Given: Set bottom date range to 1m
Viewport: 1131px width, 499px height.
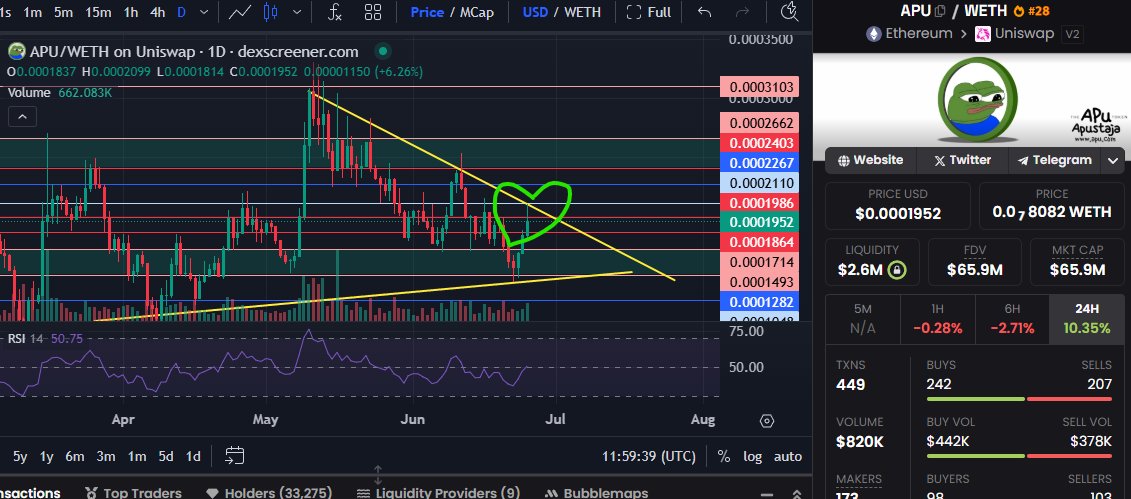Looking at the screenshot, I should [137, 456].
